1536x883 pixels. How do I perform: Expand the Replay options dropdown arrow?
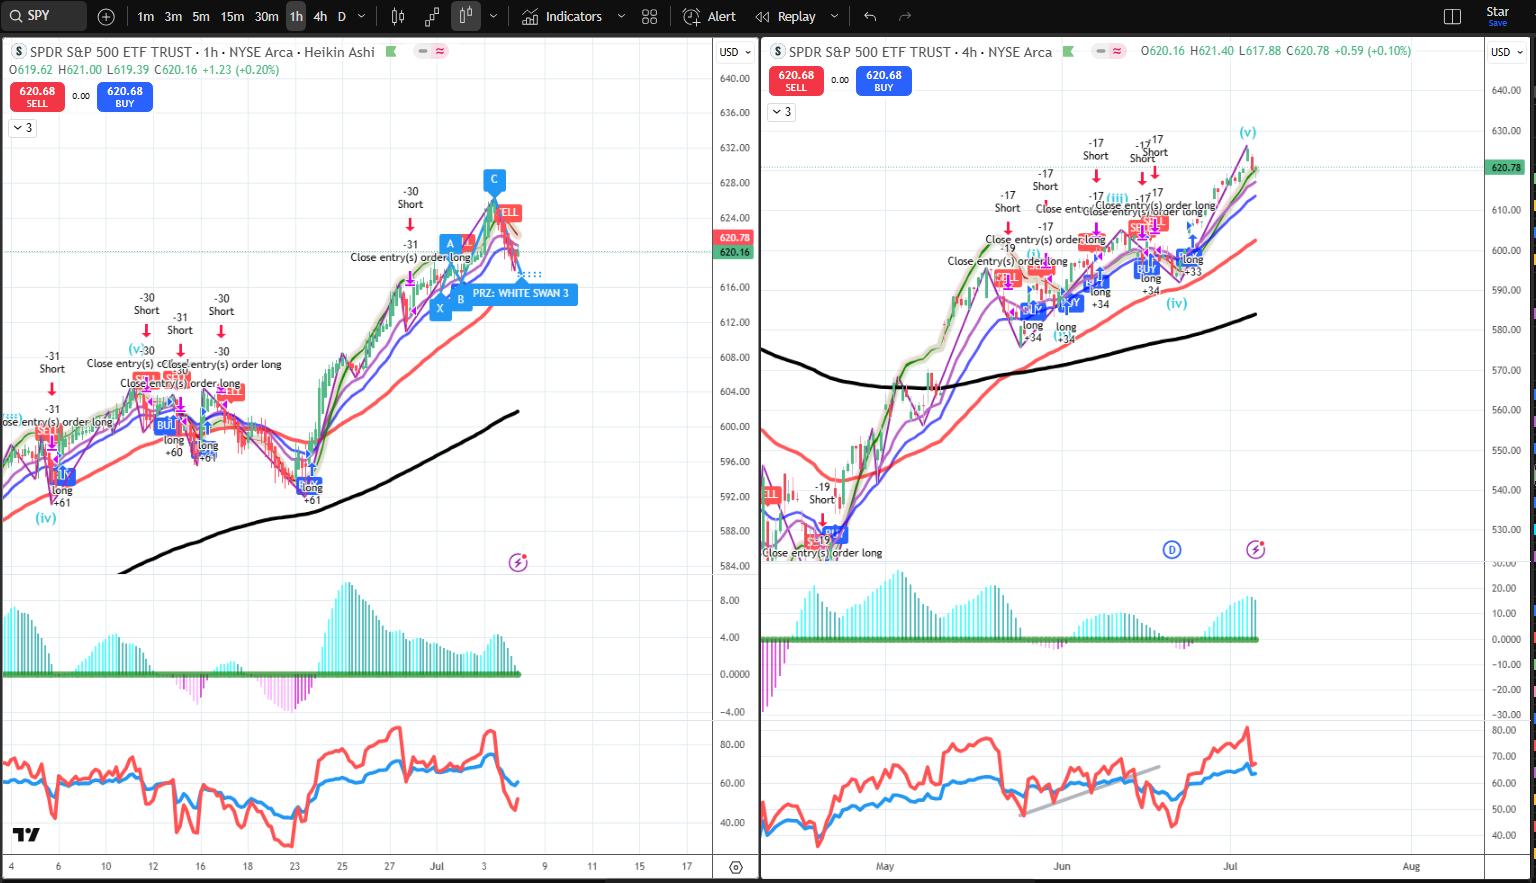[x=834, y=17]
